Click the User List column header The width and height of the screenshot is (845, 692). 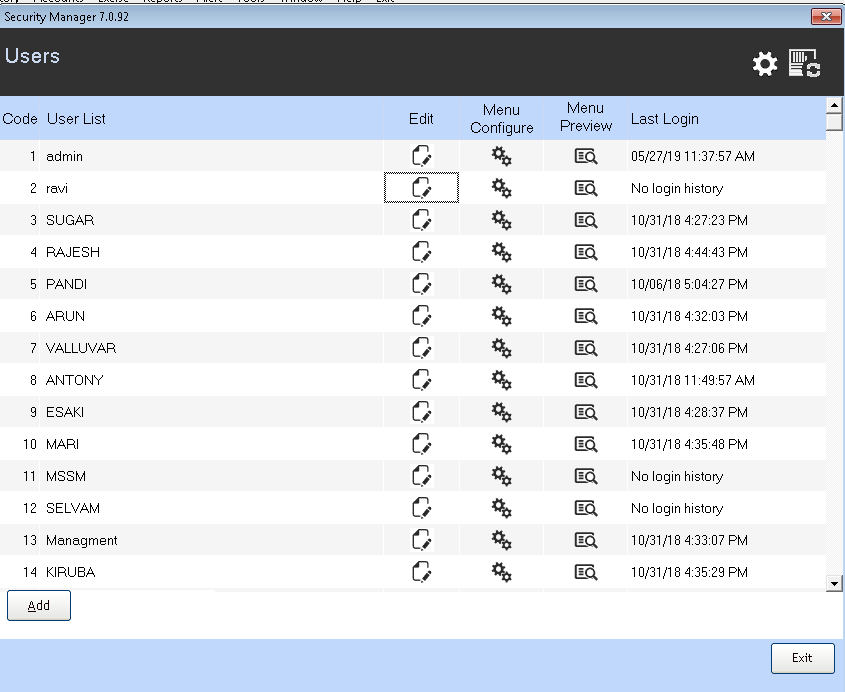(x=76, y=119)
